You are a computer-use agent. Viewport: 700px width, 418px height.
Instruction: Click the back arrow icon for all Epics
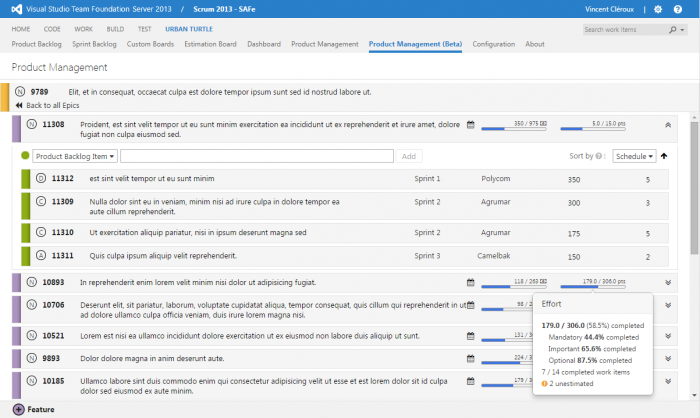[19, 105]
